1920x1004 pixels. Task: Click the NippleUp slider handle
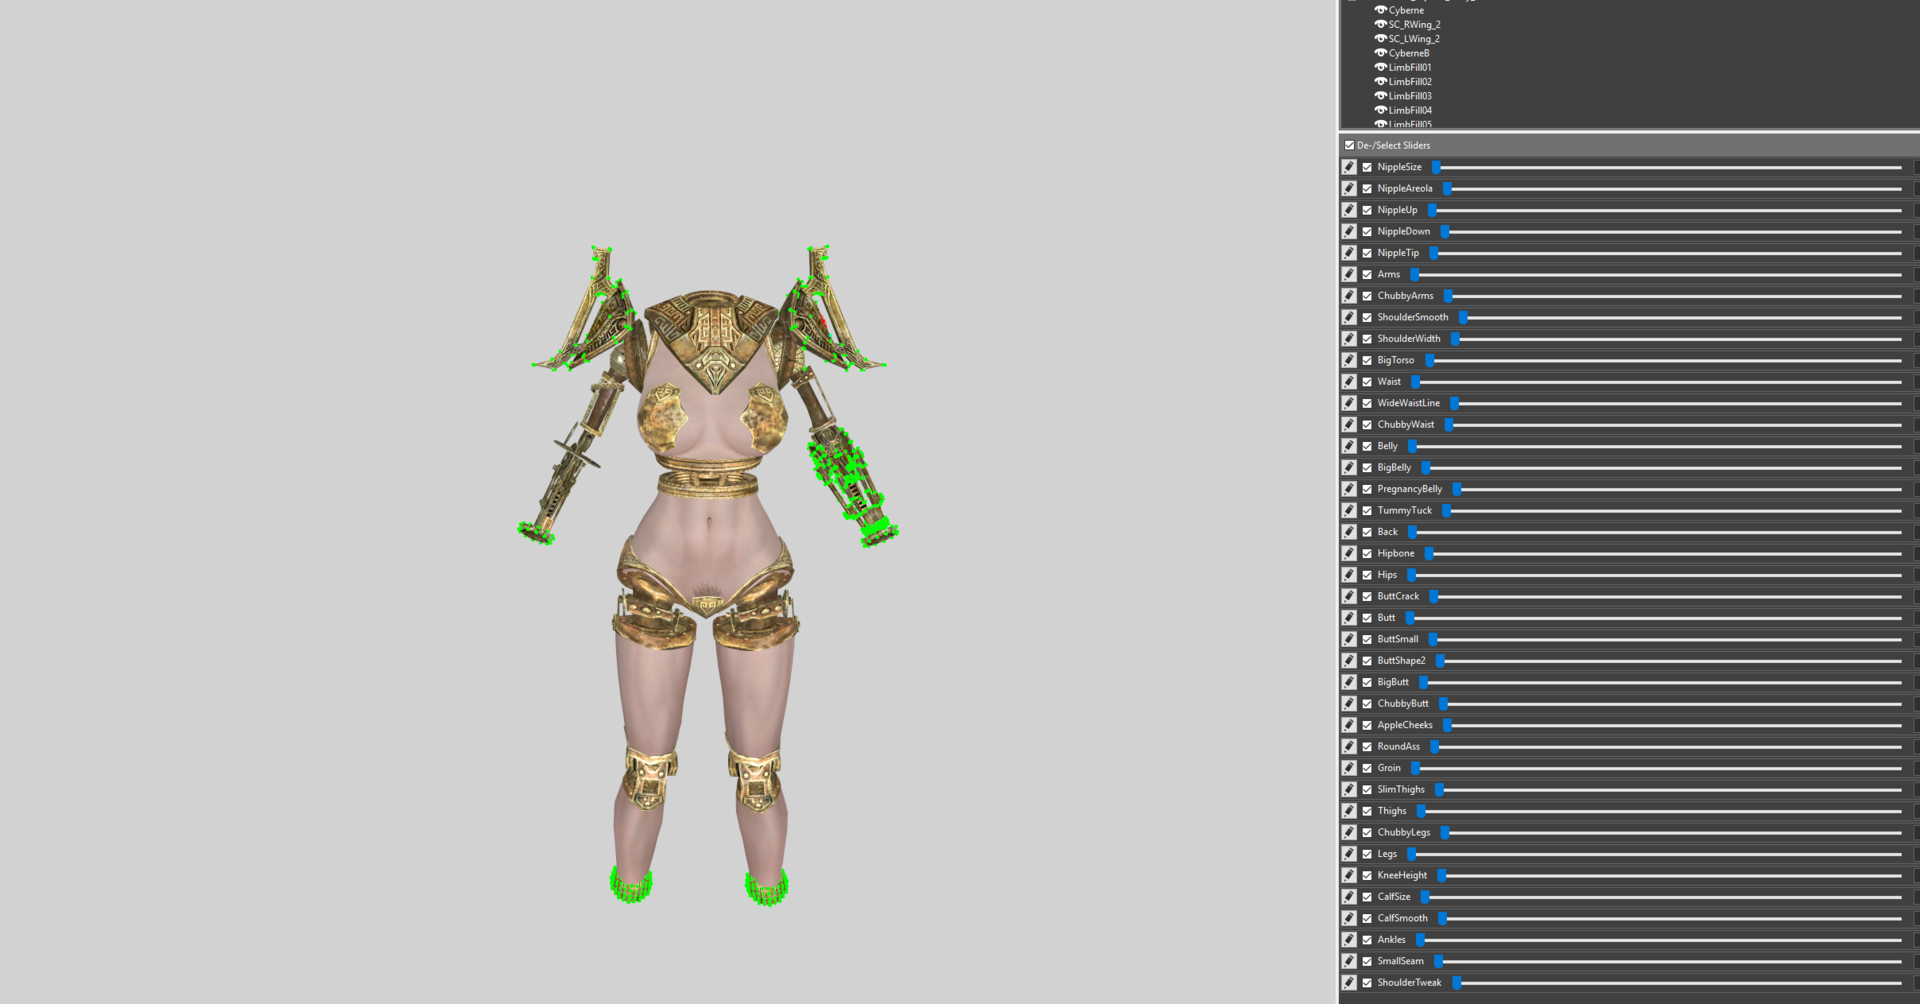[1432, 210]
